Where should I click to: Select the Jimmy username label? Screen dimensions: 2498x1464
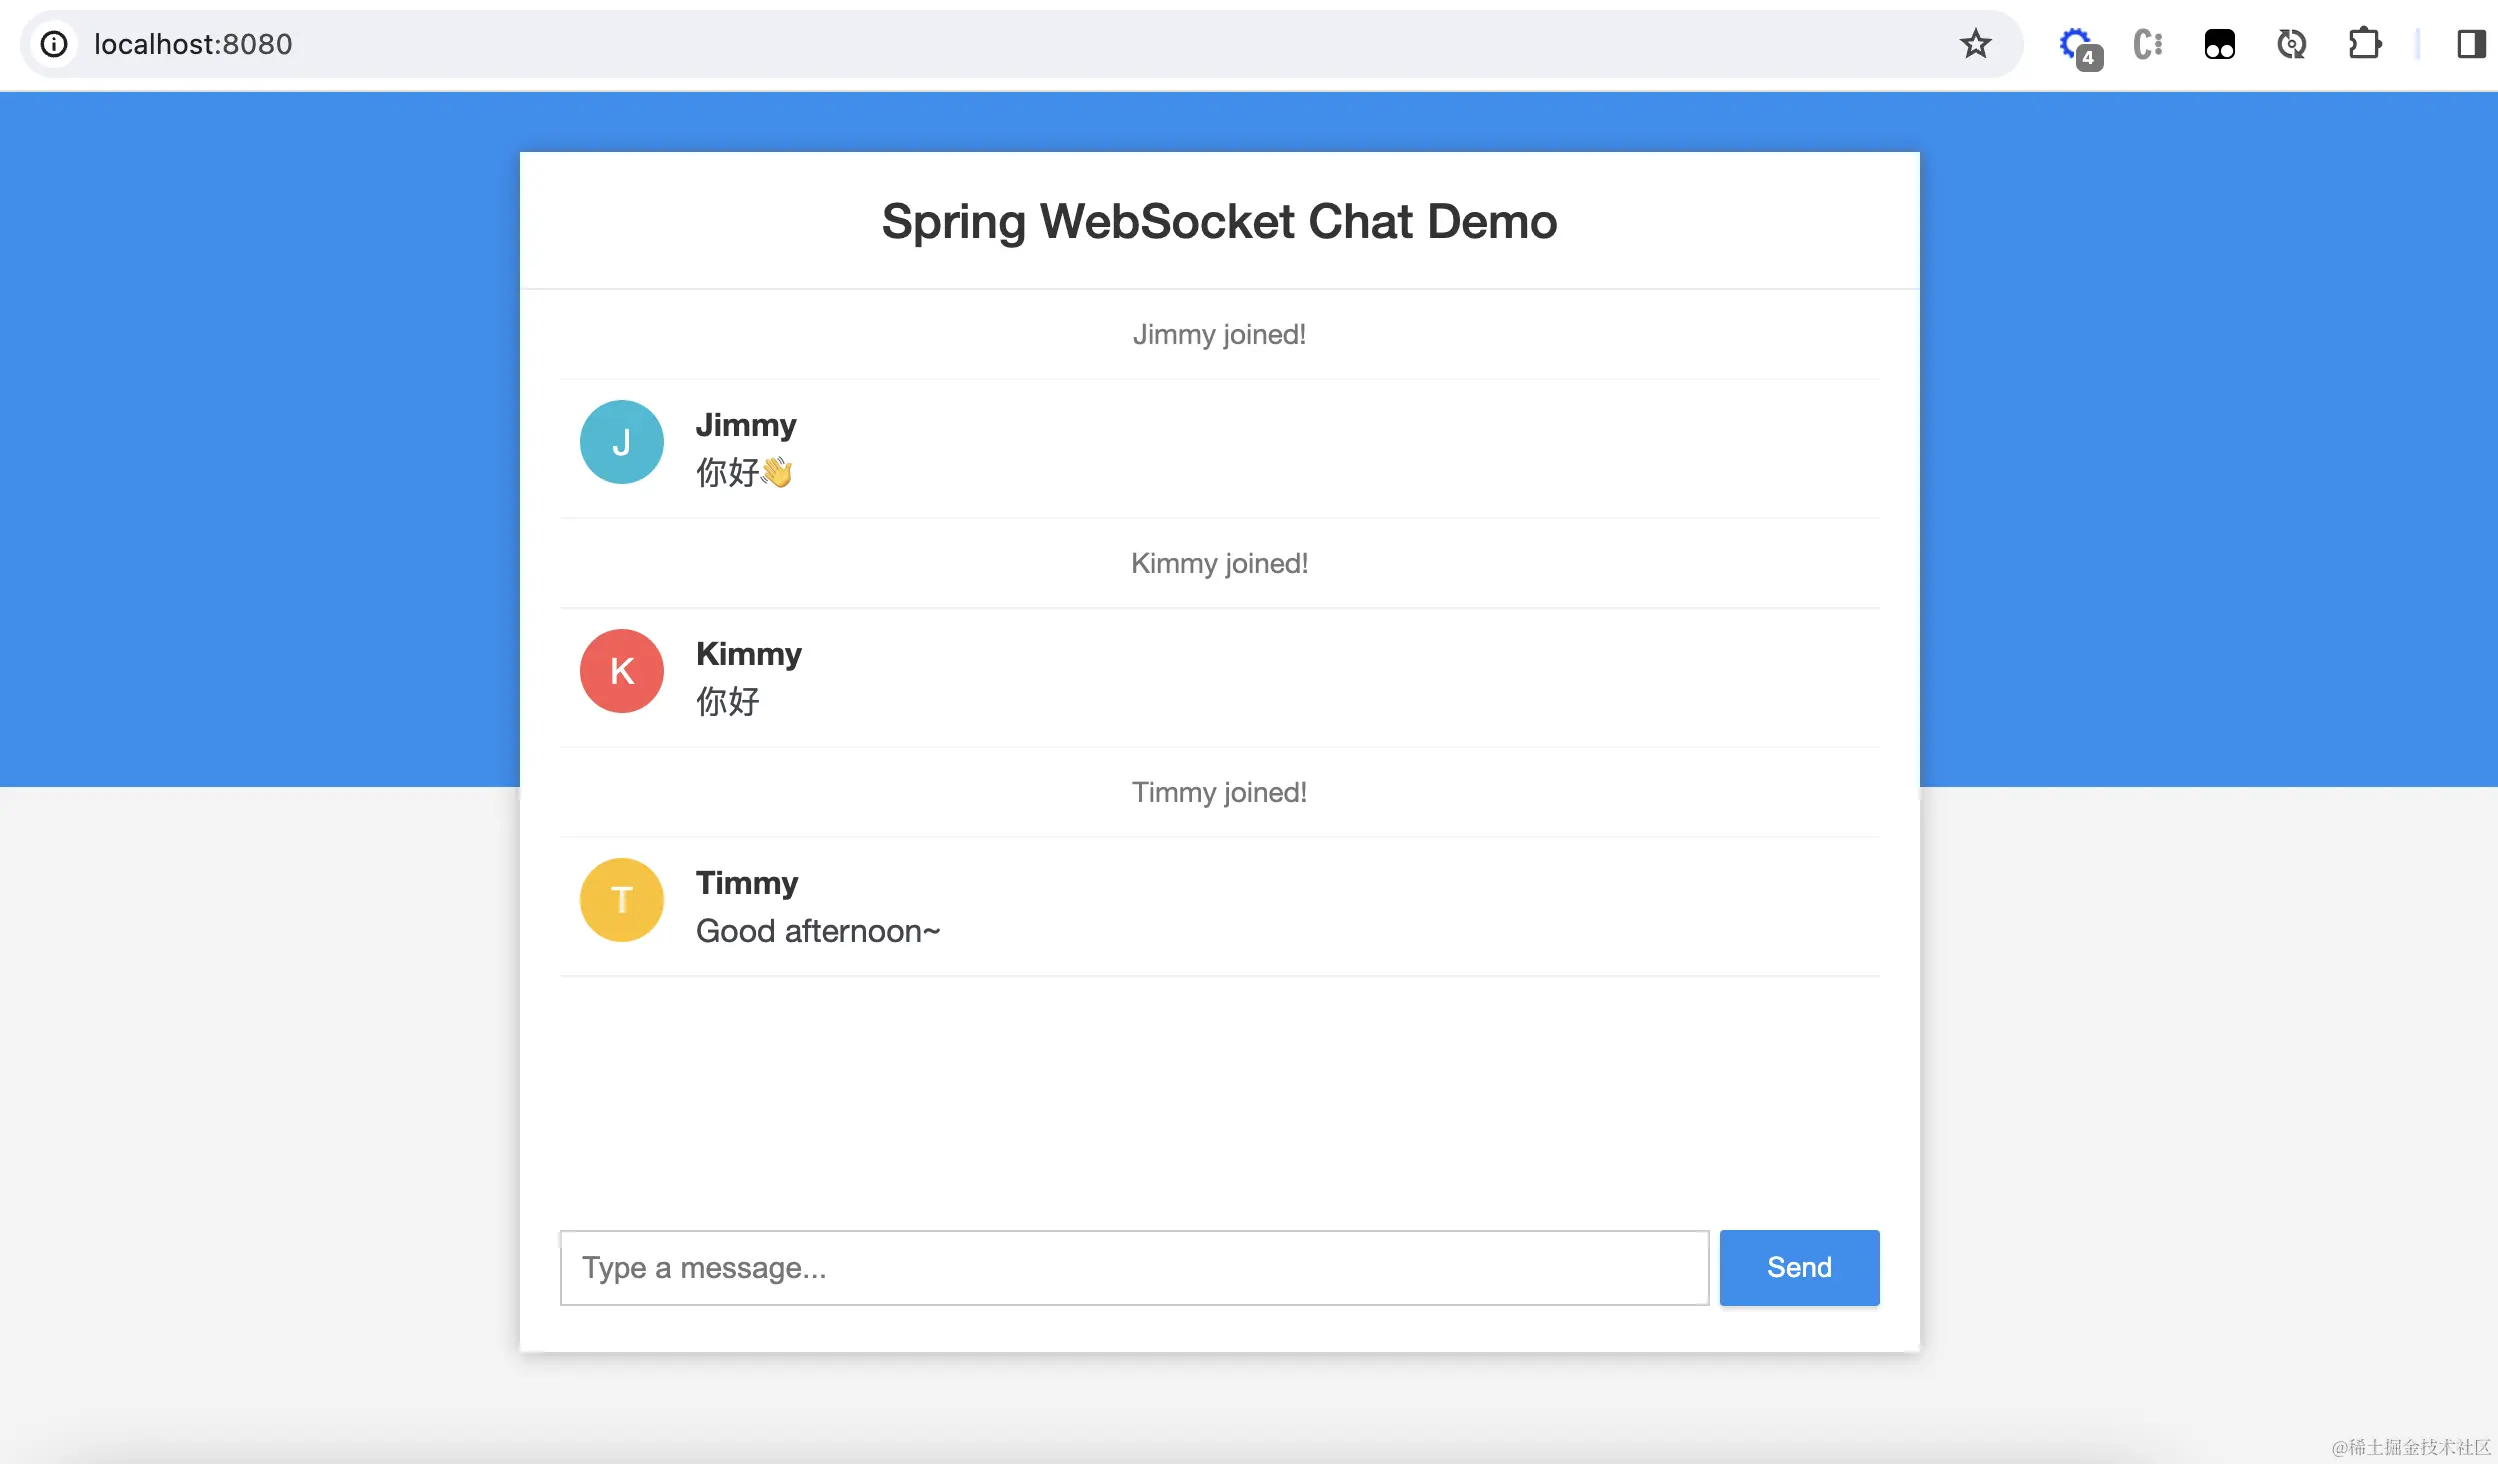746,425
